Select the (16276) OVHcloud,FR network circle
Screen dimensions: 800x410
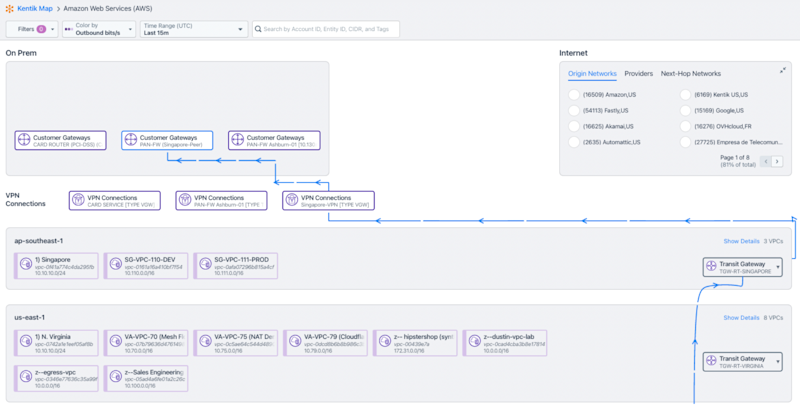[685, 126]
